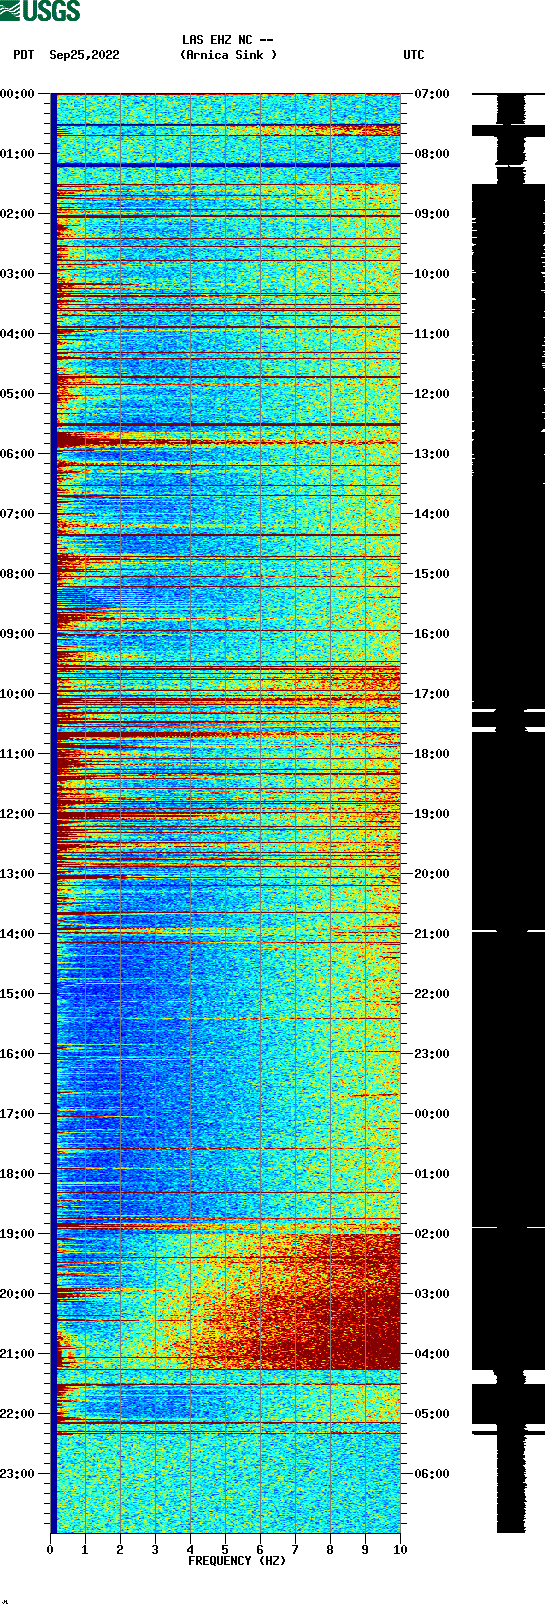
Task: Click the 23:00 UTC time label
Action: [x=432, y=1054]
